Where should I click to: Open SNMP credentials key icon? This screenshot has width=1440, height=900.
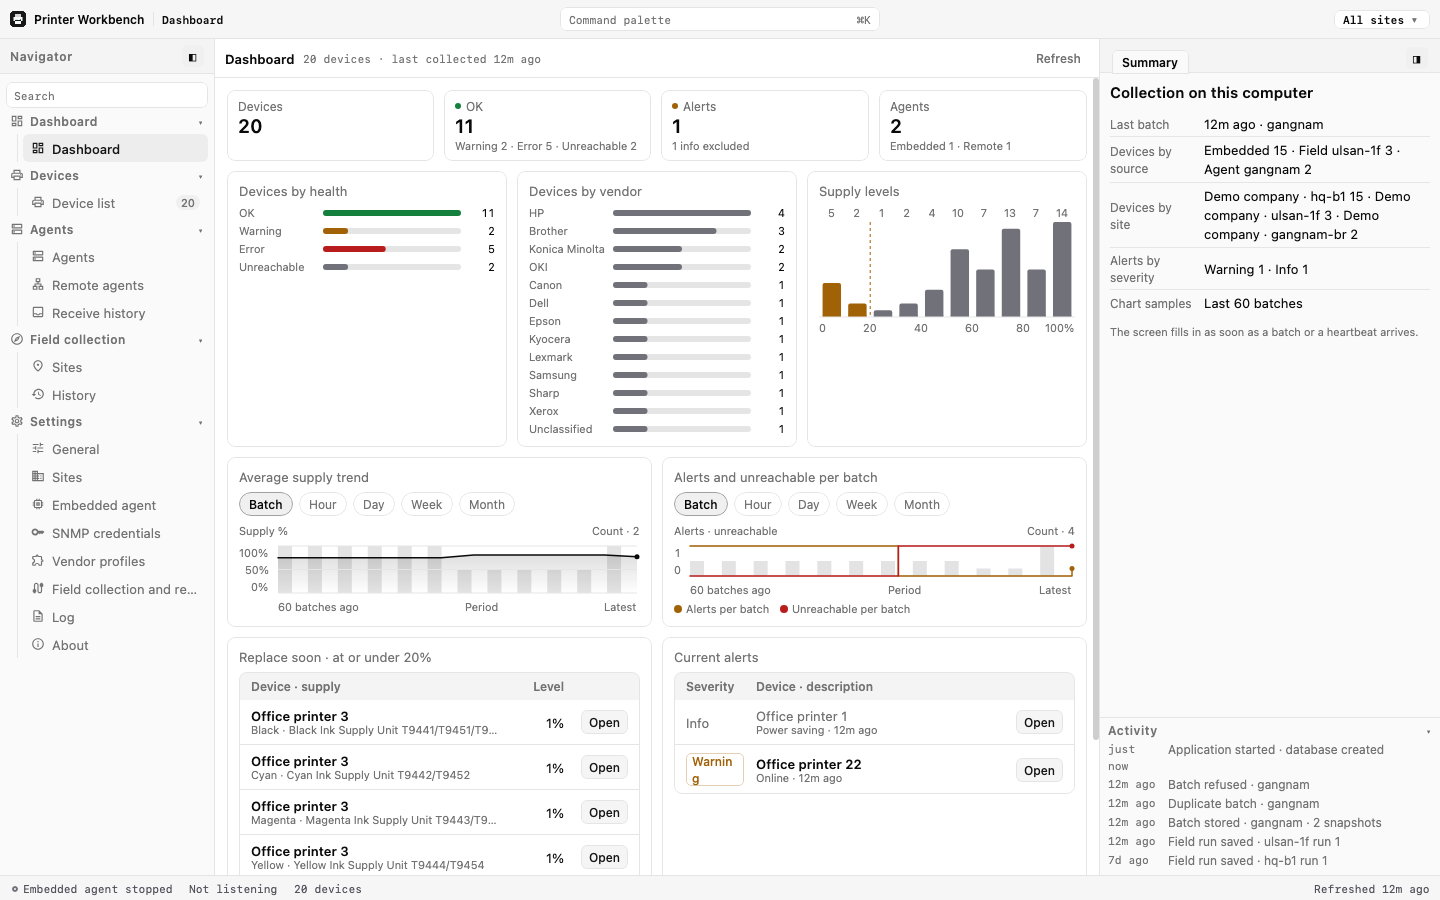[x=38, y=533]
